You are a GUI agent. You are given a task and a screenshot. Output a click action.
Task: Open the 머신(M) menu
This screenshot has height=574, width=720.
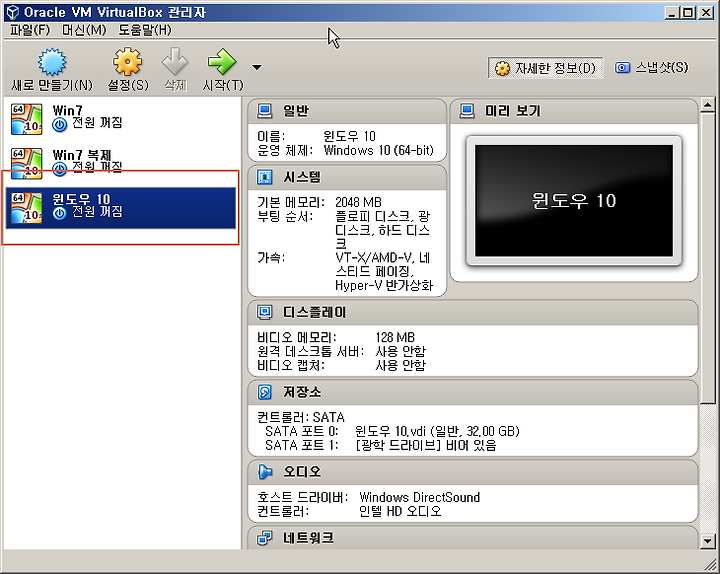point(84,30)
